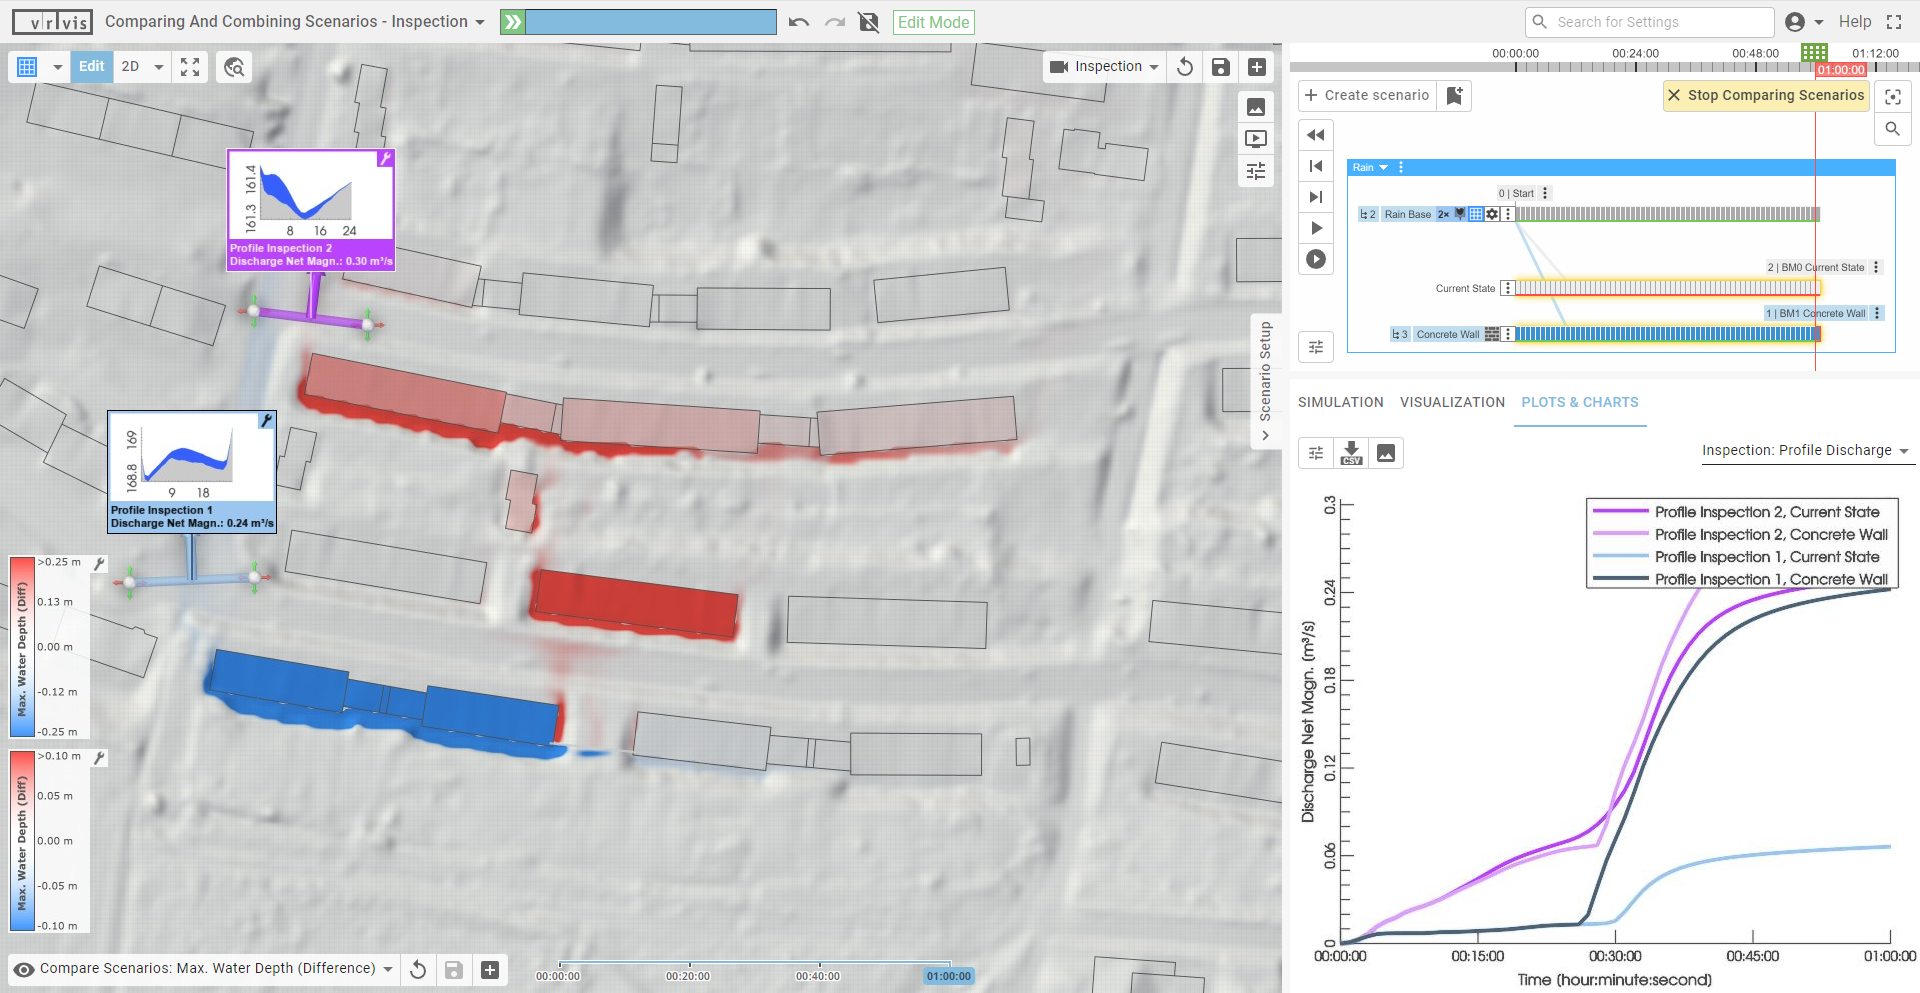Toggle the Rain Base grid icon

[x=1476, y=214]
